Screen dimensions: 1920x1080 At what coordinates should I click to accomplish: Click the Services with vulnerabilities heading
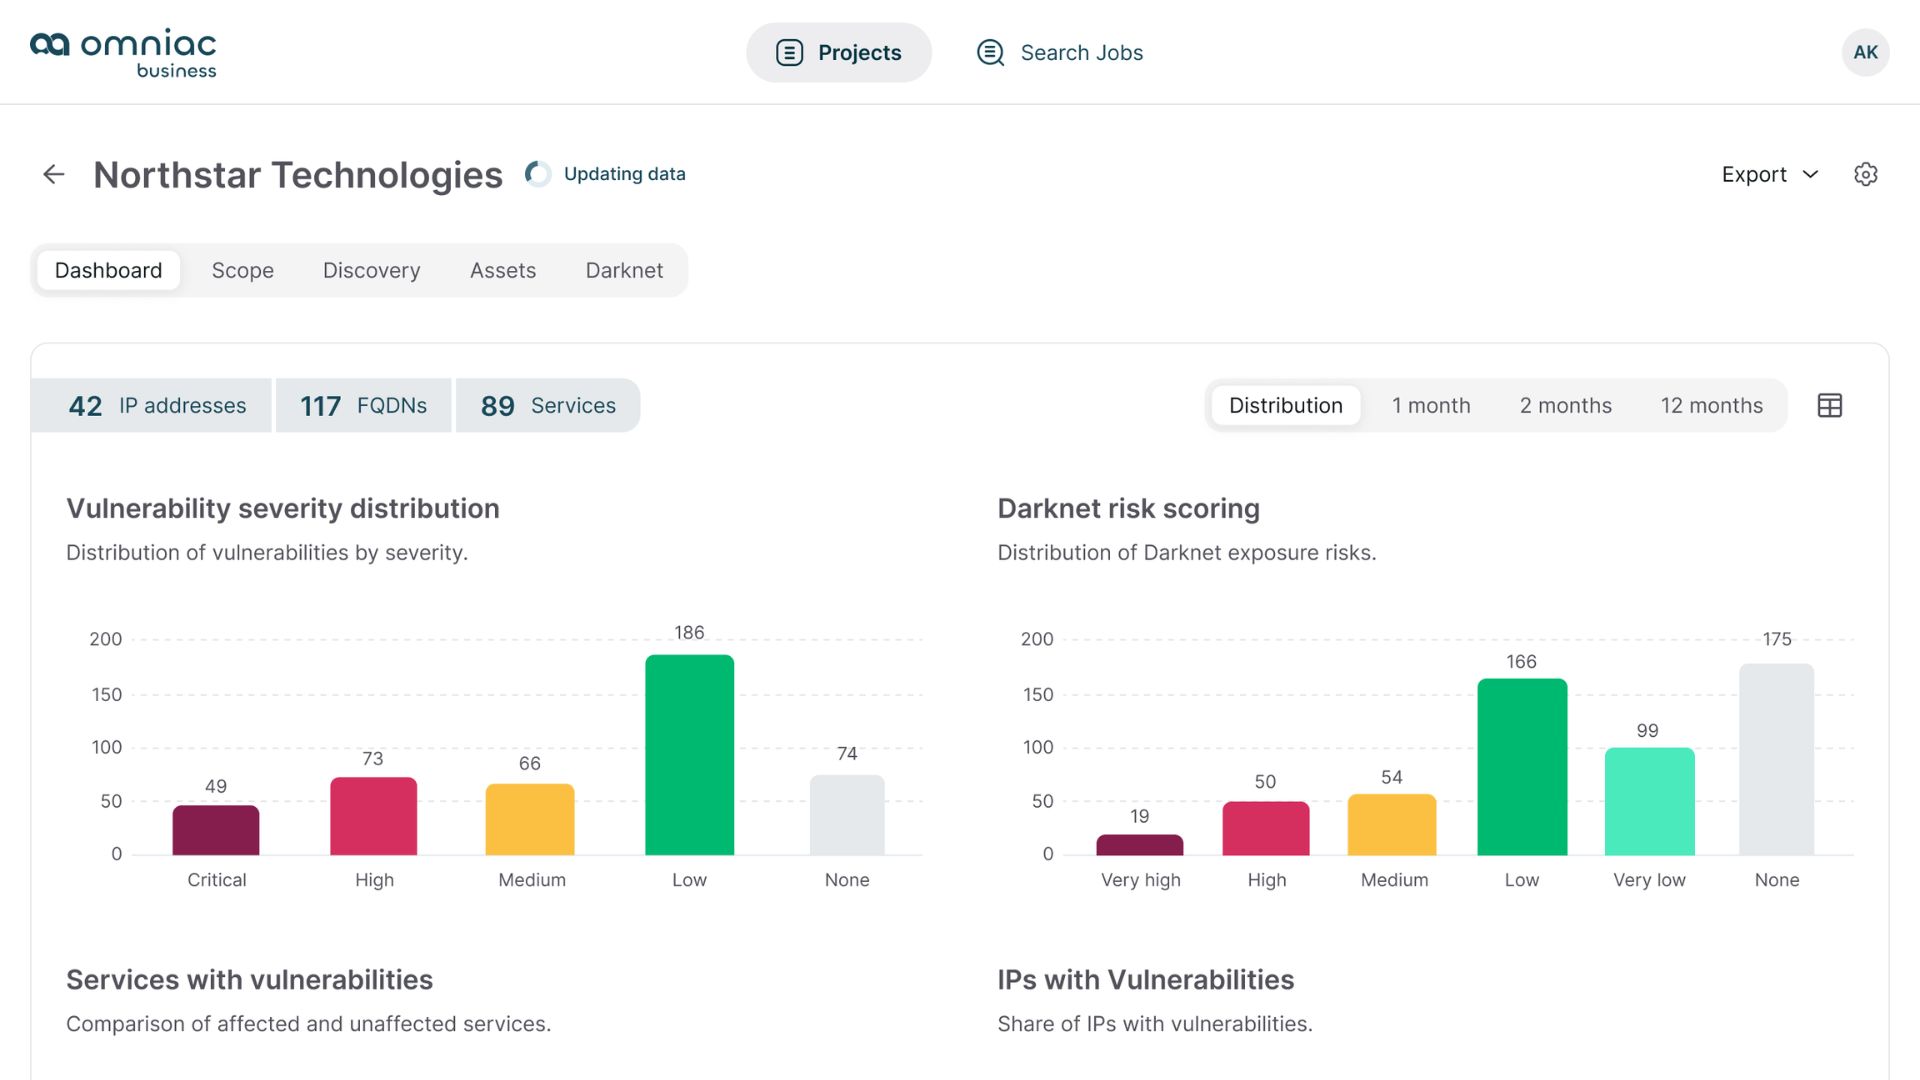[x=250, y=980]
